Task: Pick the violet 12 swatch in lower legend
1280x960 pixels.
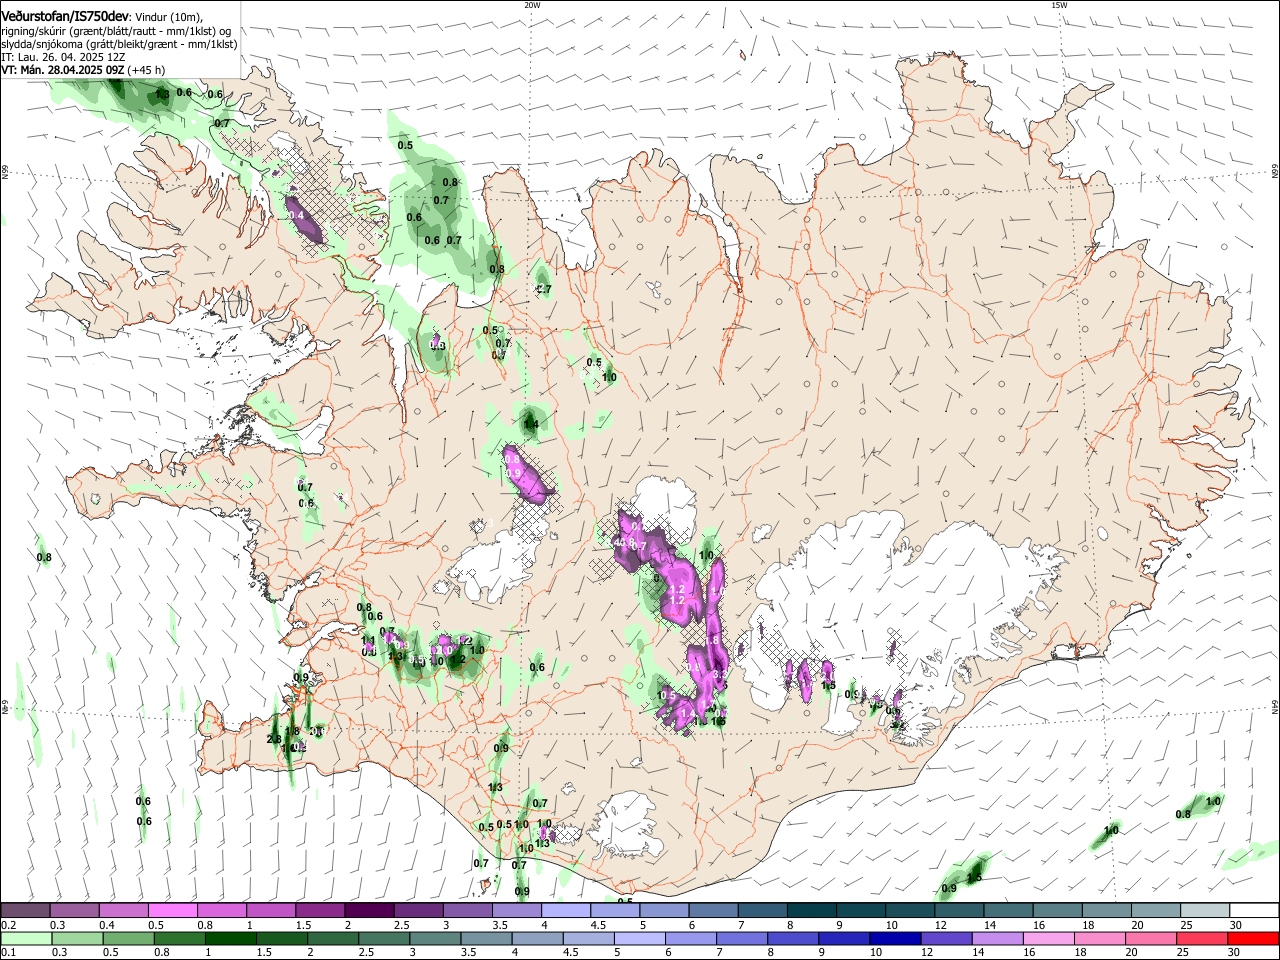Action: (946, 938)
